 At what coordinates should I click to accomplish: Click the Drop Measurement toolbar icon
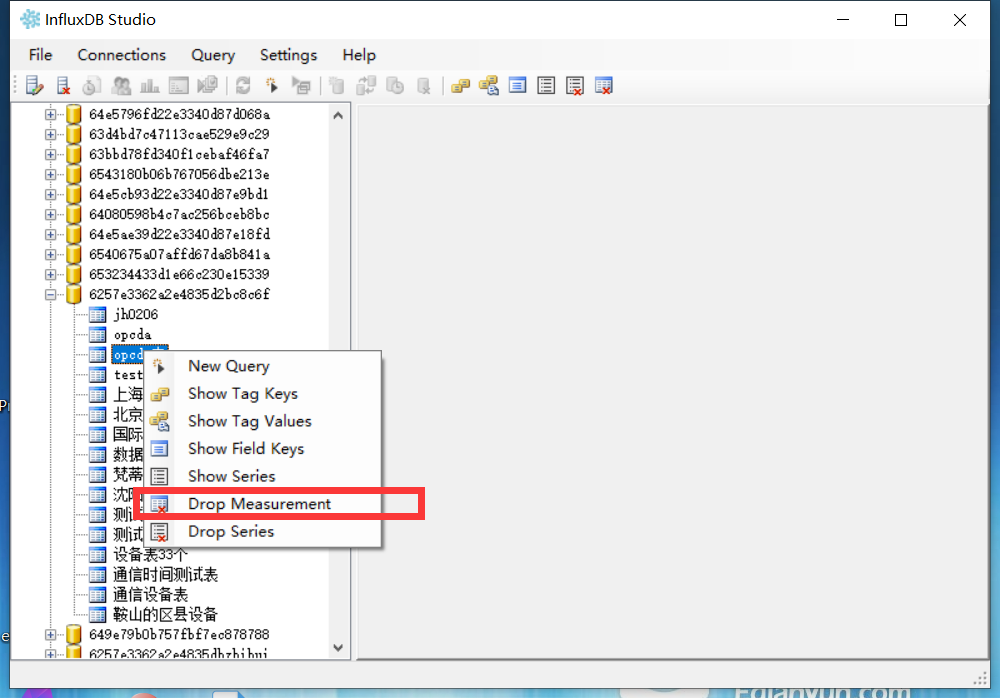pyautogui.click(x=603, y=85)
